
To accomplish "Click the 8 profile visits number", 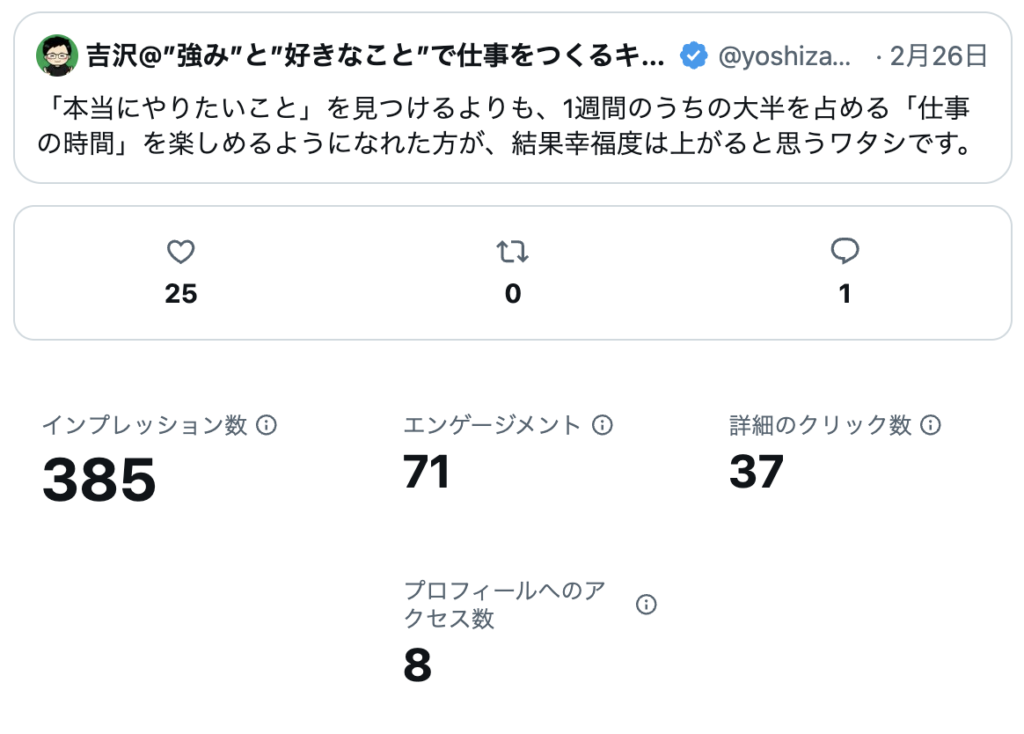I will (417, 666).
